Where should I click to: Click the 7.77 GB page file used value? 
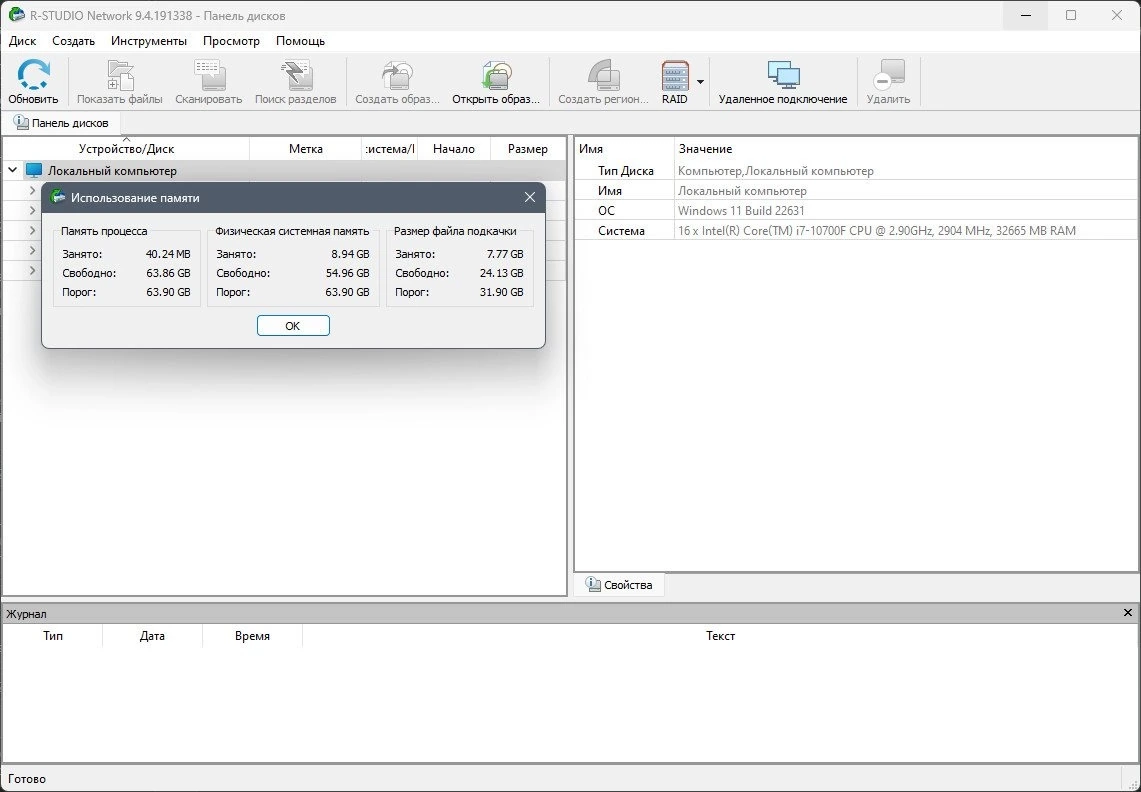click(x=505, y=254)
